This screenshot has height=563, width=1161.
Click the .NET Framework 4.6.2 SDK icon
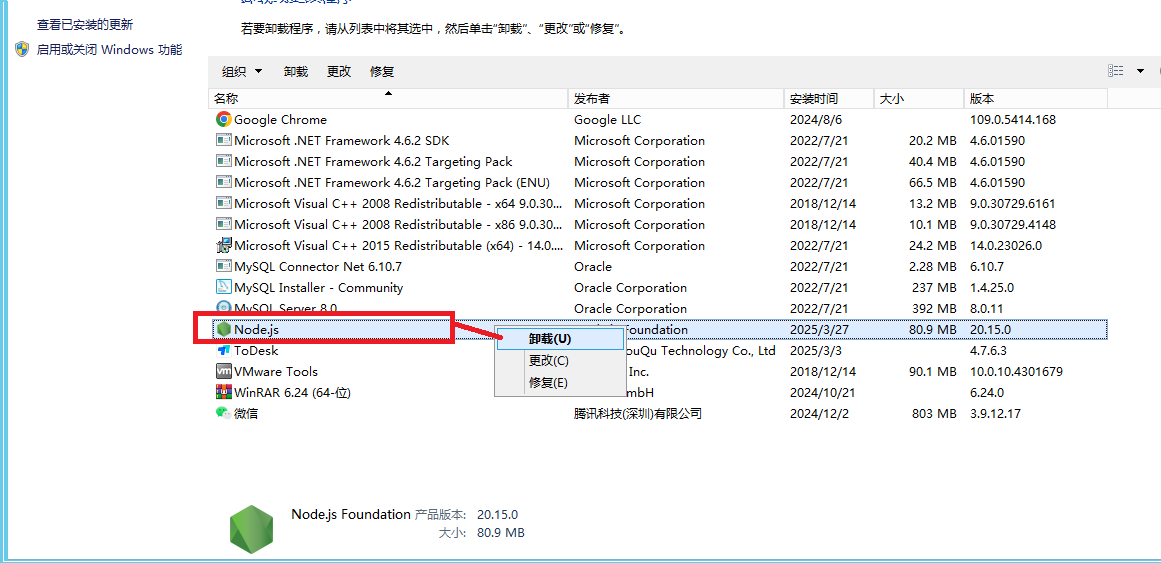pos(224,140)
